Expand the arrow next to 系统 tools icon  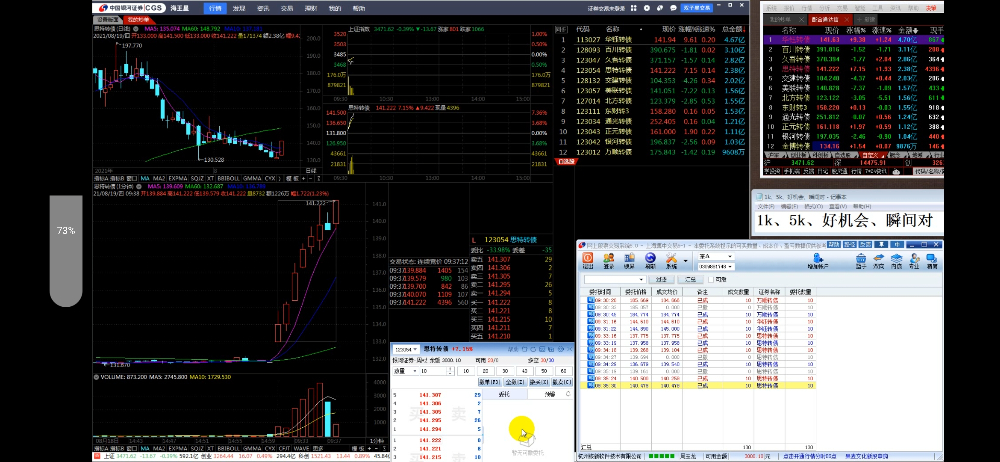pos(686,261)
